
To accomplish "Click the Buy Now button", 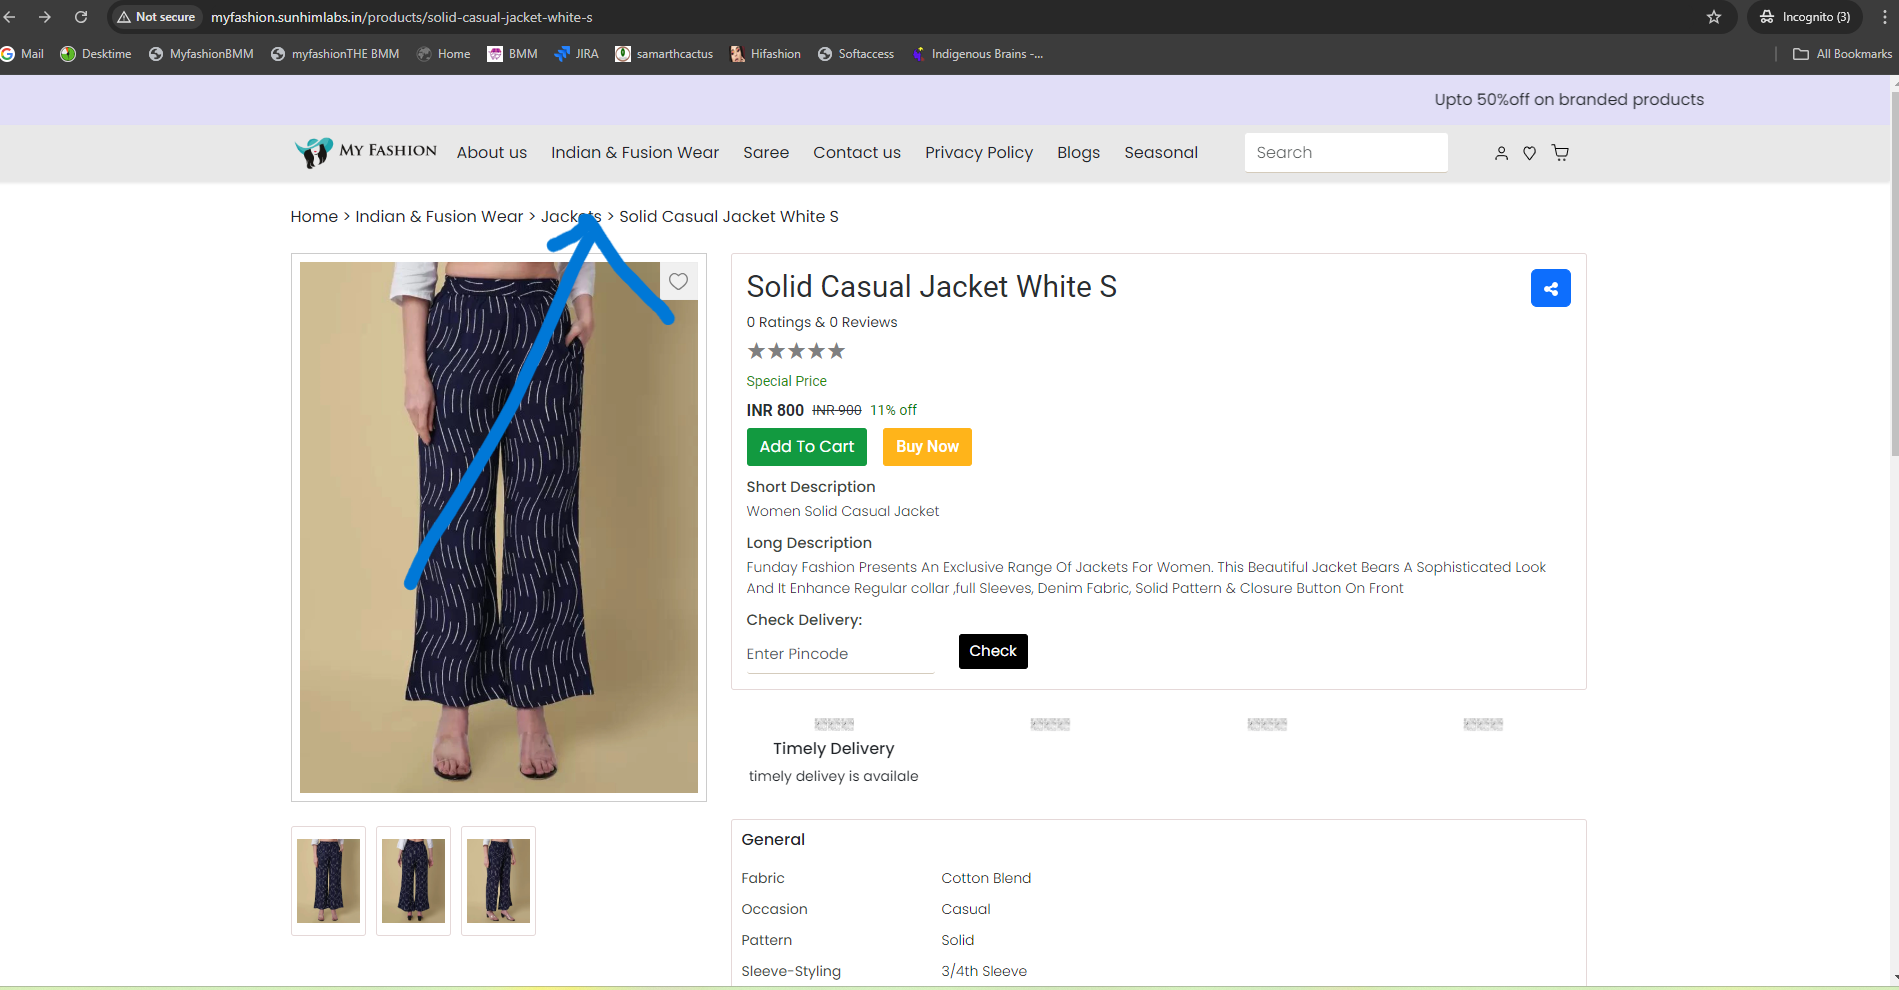I will (x=927, y=447).
